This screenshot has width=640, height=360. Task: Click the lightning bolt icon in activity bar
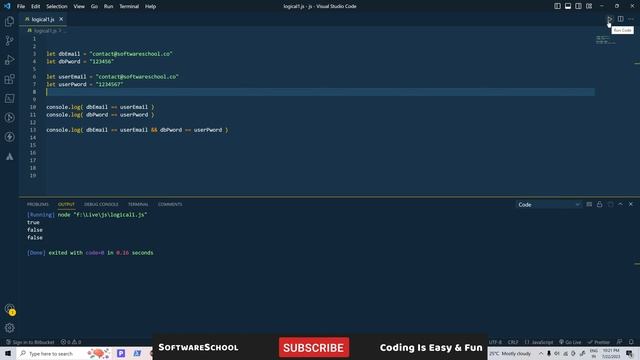pos(9,137)
